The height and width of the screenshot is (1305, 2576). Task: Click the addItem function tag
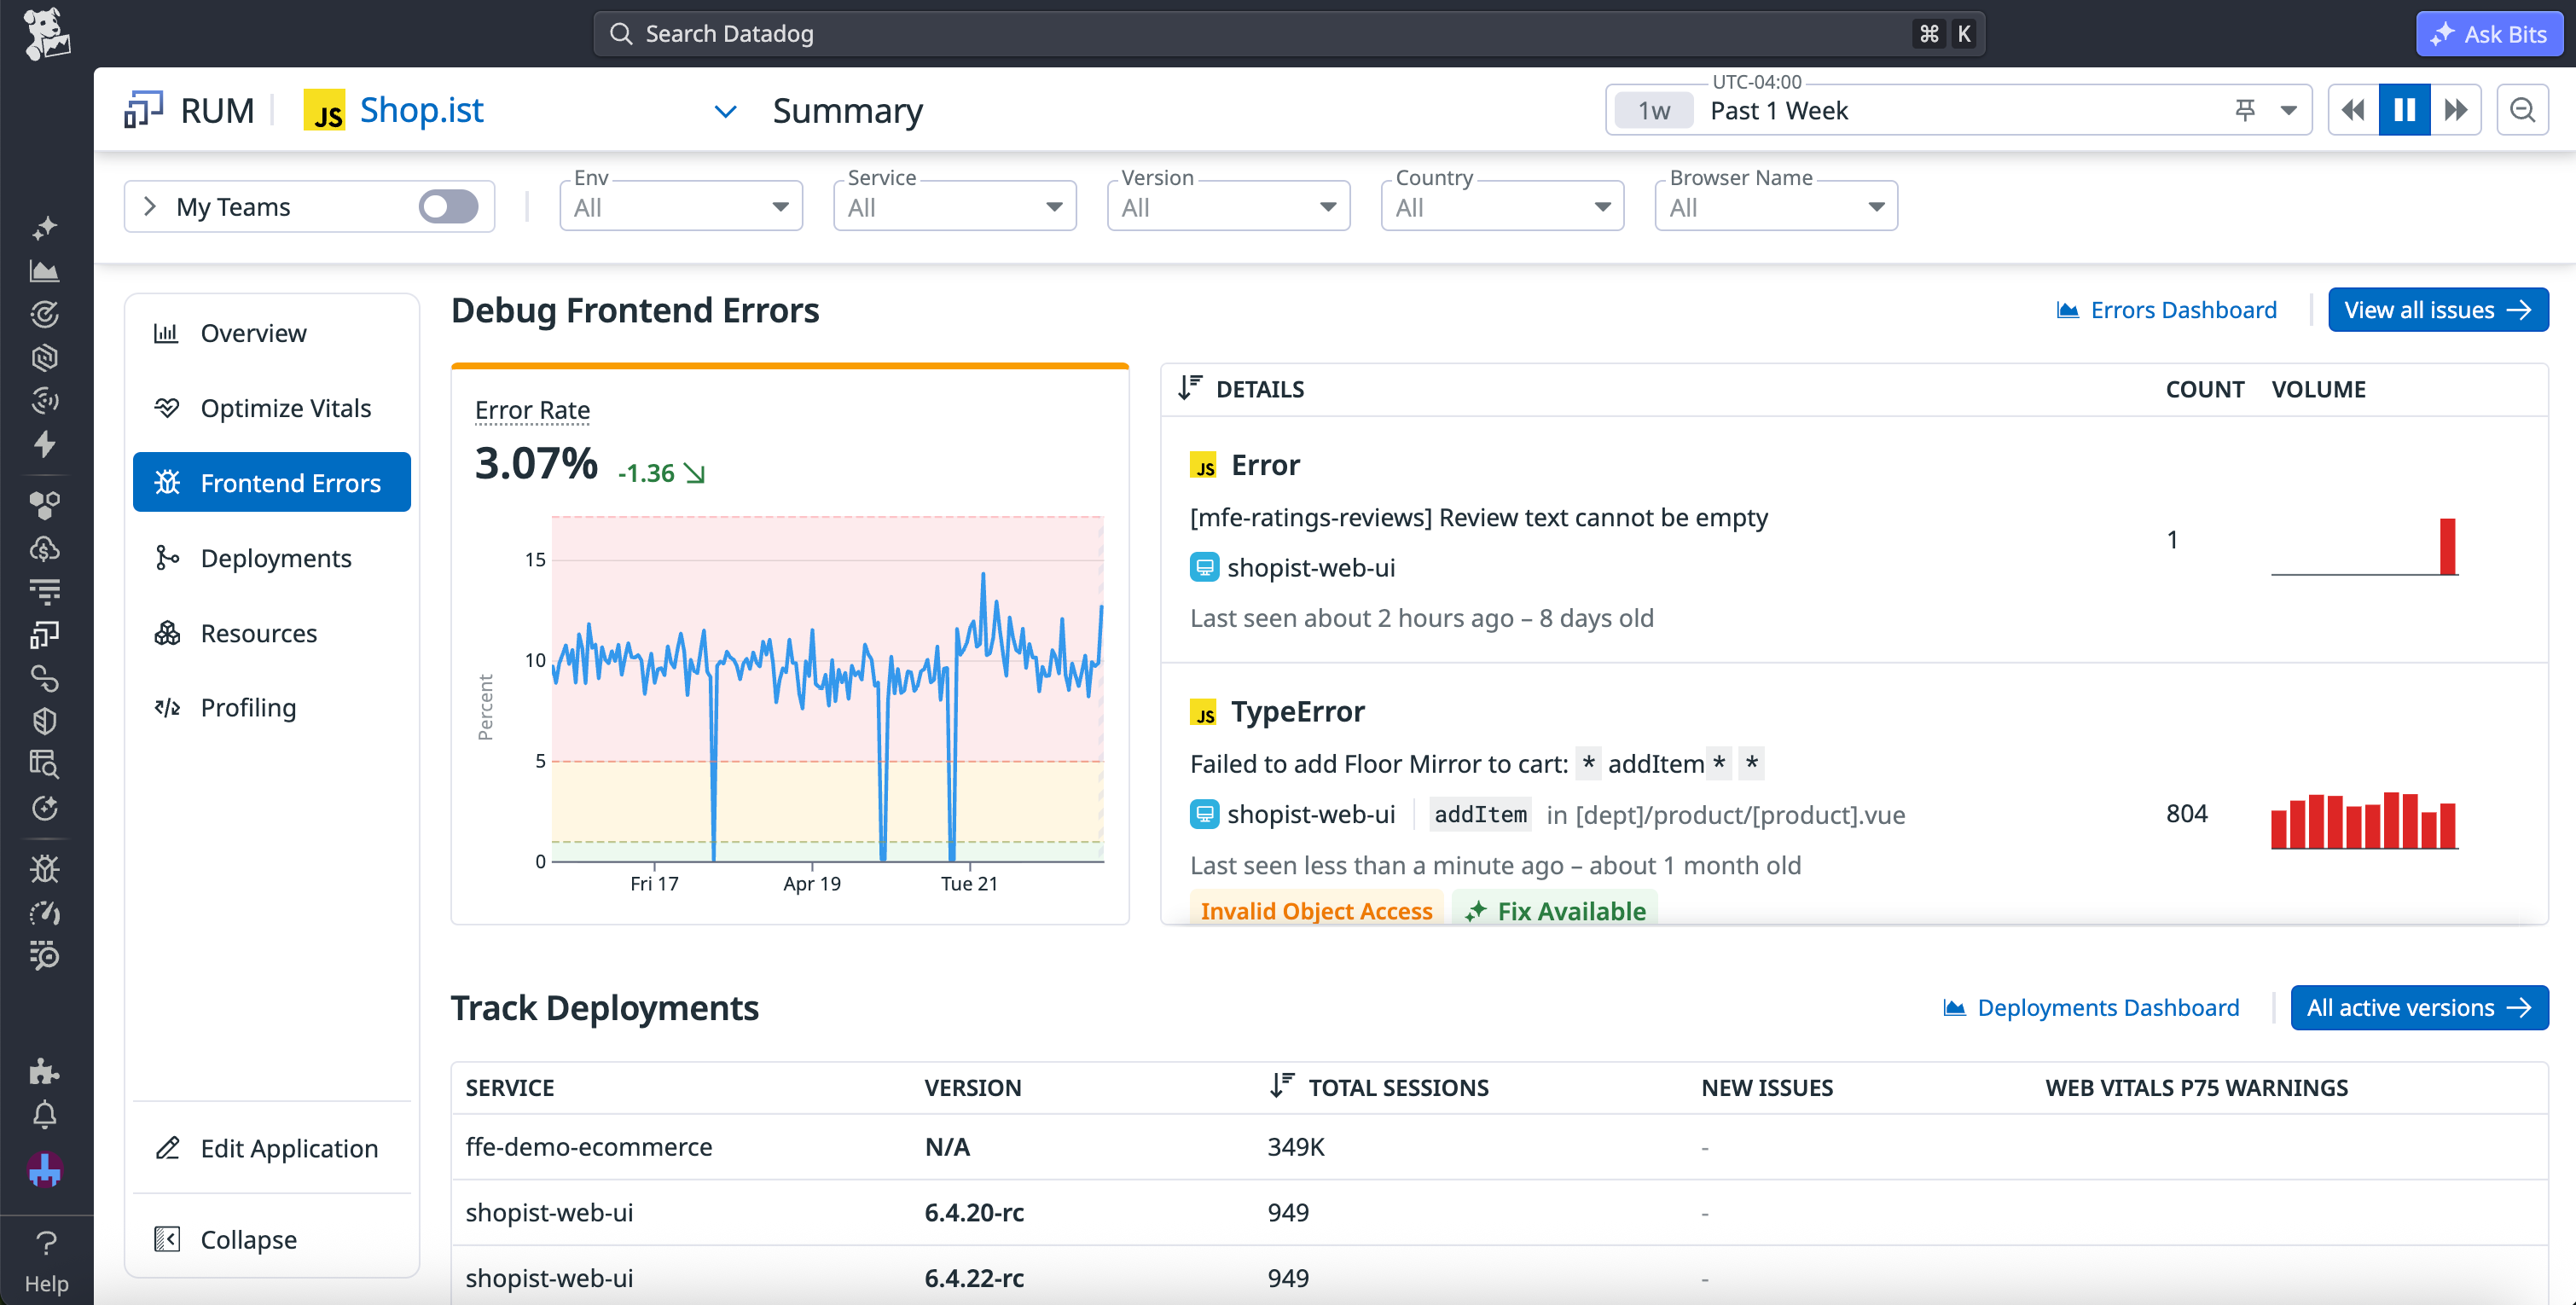click(x=1480, y=814)
